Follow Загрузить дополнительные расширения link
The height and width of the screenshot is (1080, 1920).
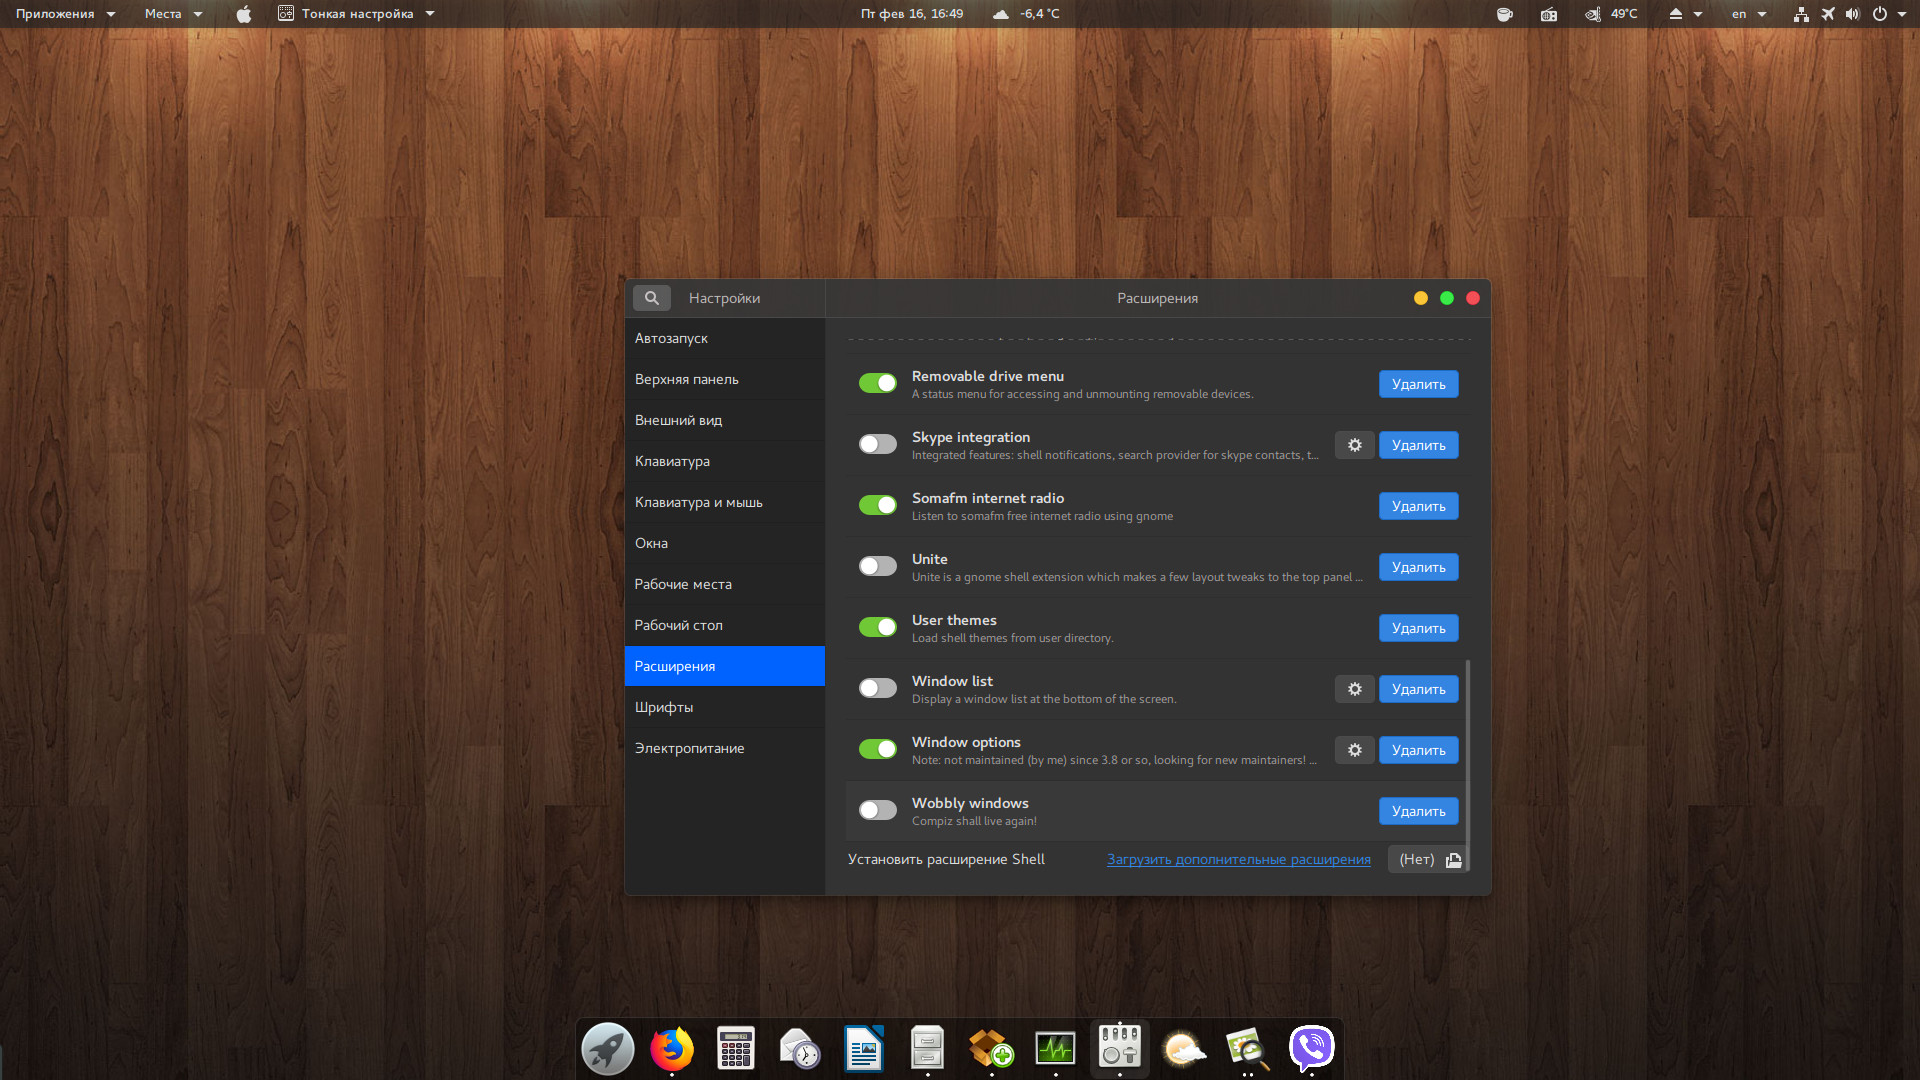pyautogui.click(x=1238, y=859)
